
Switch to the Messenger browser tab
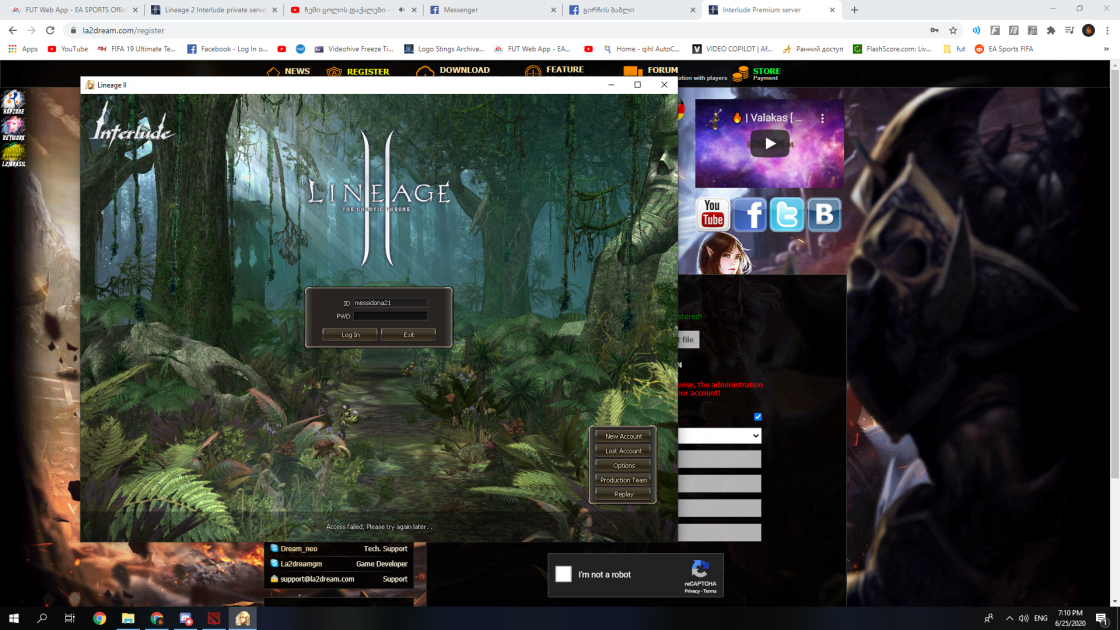[x=490, y=10]
